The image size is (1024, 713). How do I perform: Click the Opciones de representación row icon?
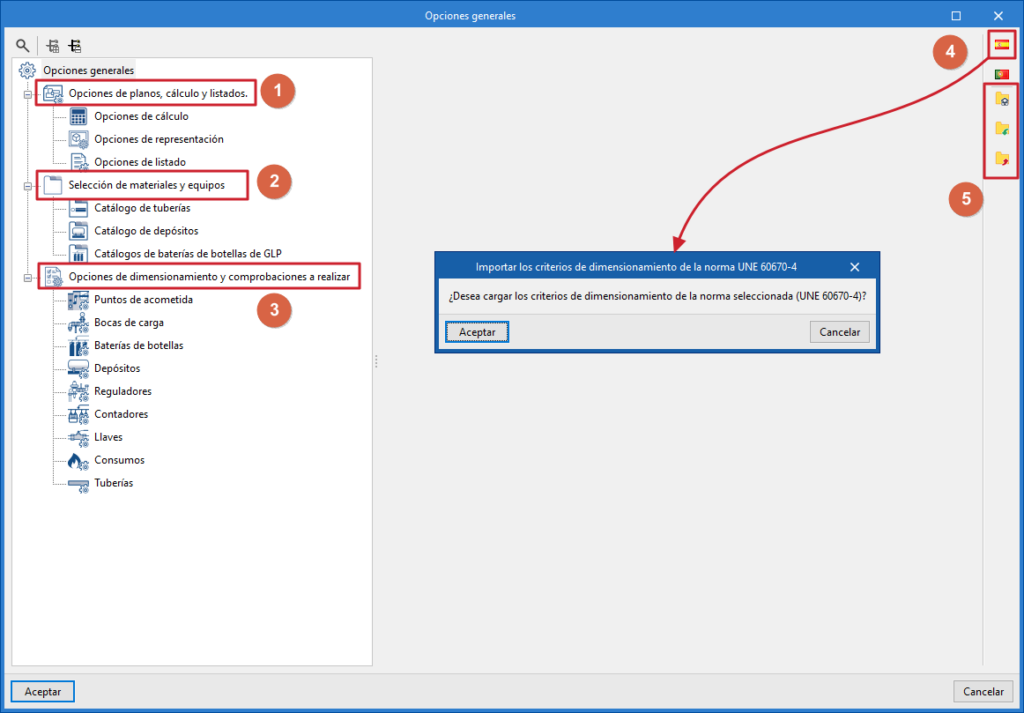(x=78, y=140)
